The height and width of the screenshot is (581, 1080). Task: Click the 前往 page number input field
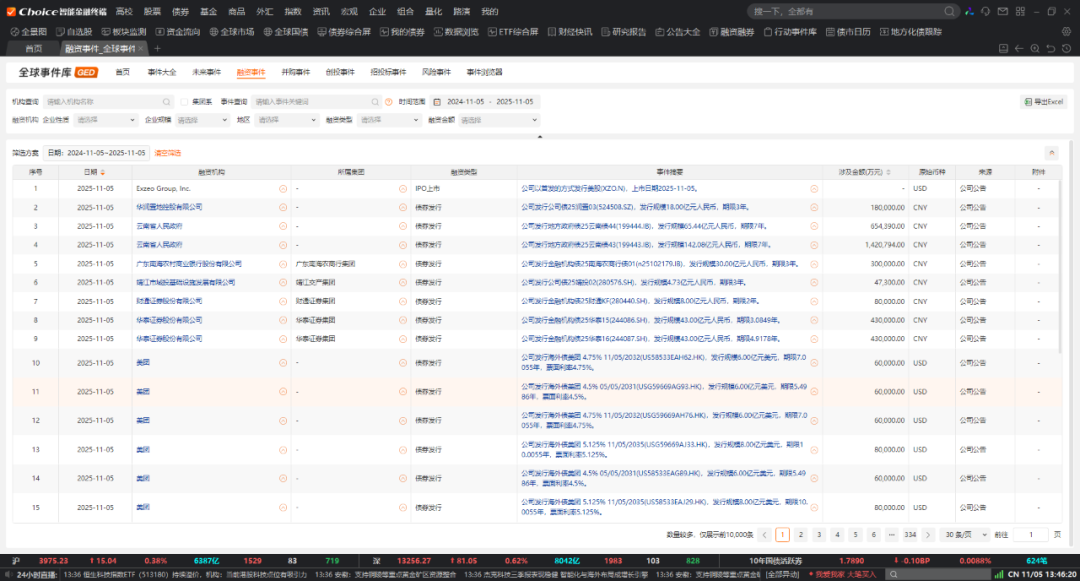pyautogui.click(x=1030, y=535)
